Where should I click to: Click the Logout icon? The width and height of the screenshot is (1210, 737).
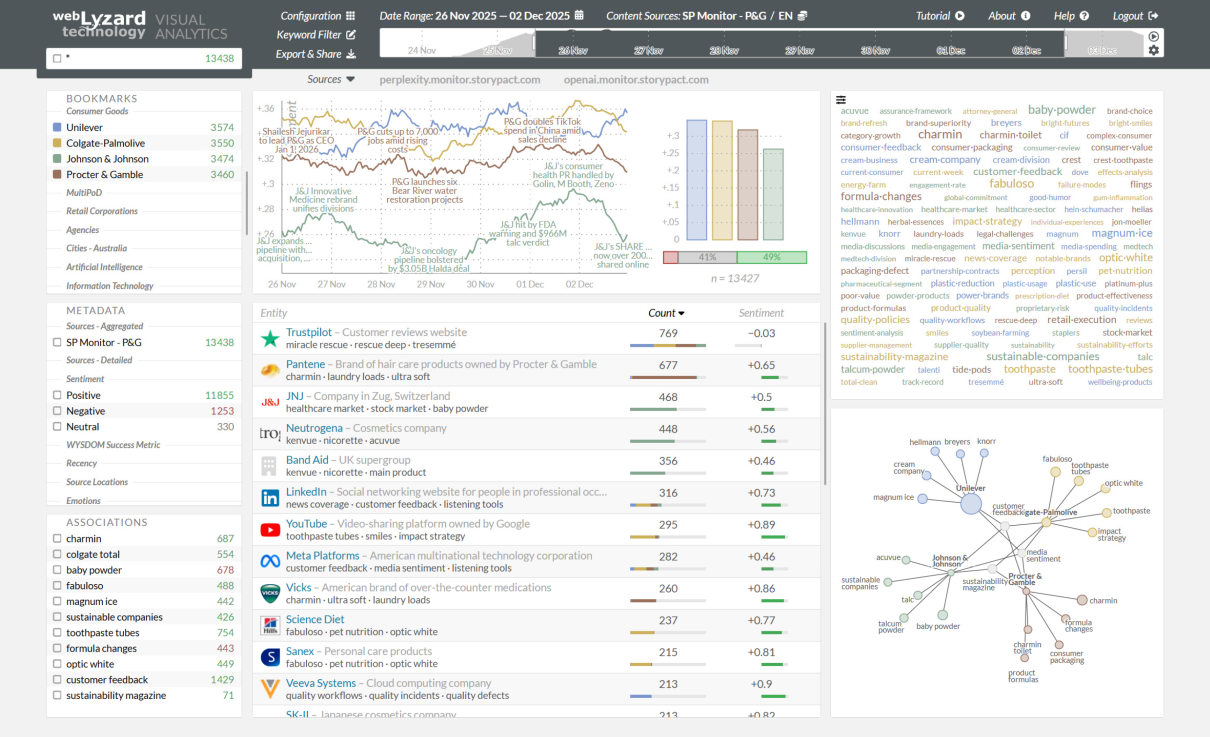point(1153,16)
